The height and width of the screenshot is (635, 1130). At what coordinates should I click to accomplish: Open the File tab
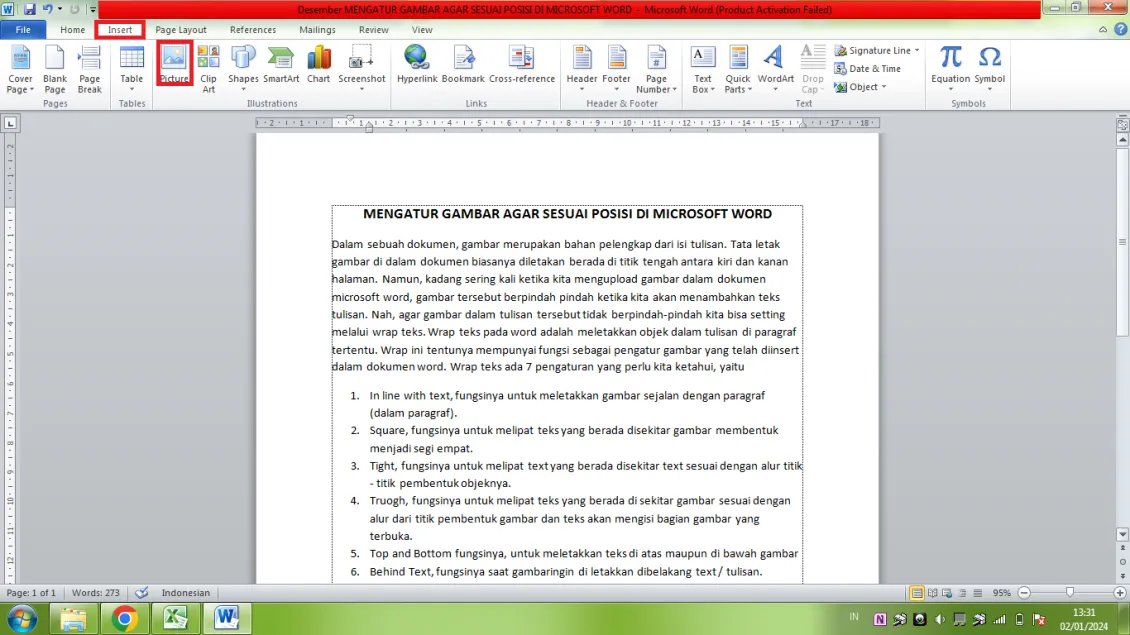pyautogui.click(x=23, y=30)
